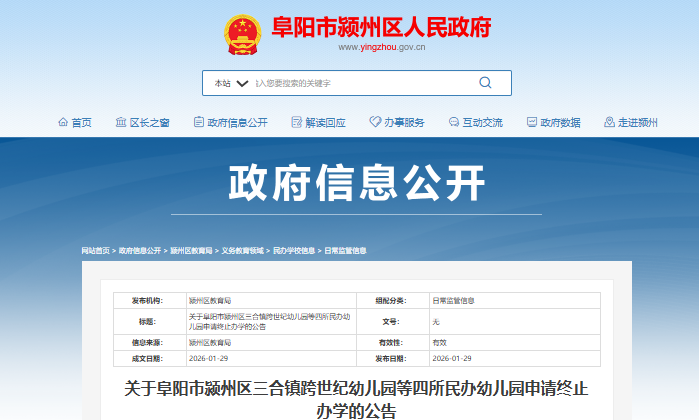Open the 首页 menu item

click(x=82, y=123)
